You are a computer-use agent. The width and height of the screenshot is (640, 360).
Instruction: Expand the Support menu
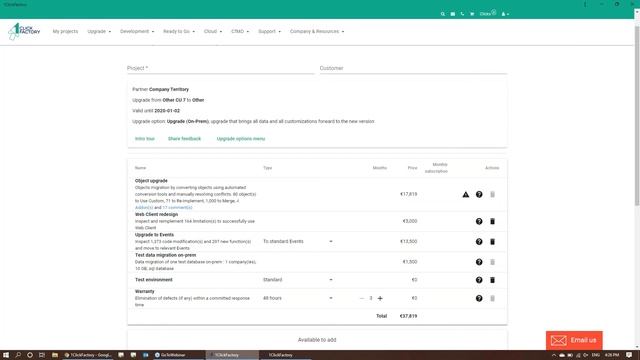click(x=269, y=31)
